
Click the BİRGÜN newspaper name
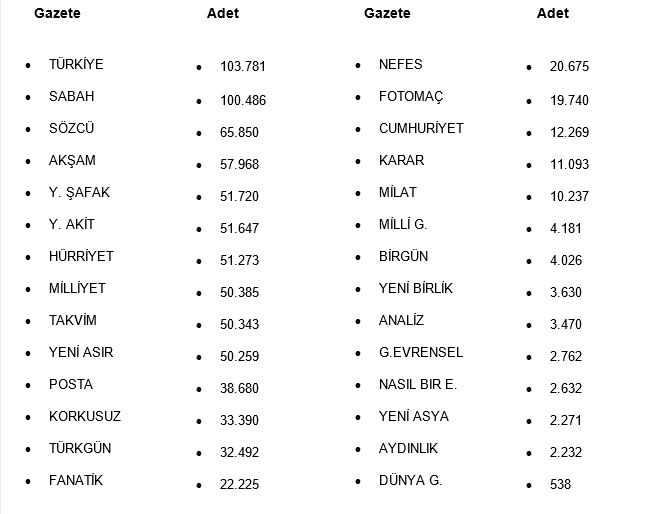(403, 256)
